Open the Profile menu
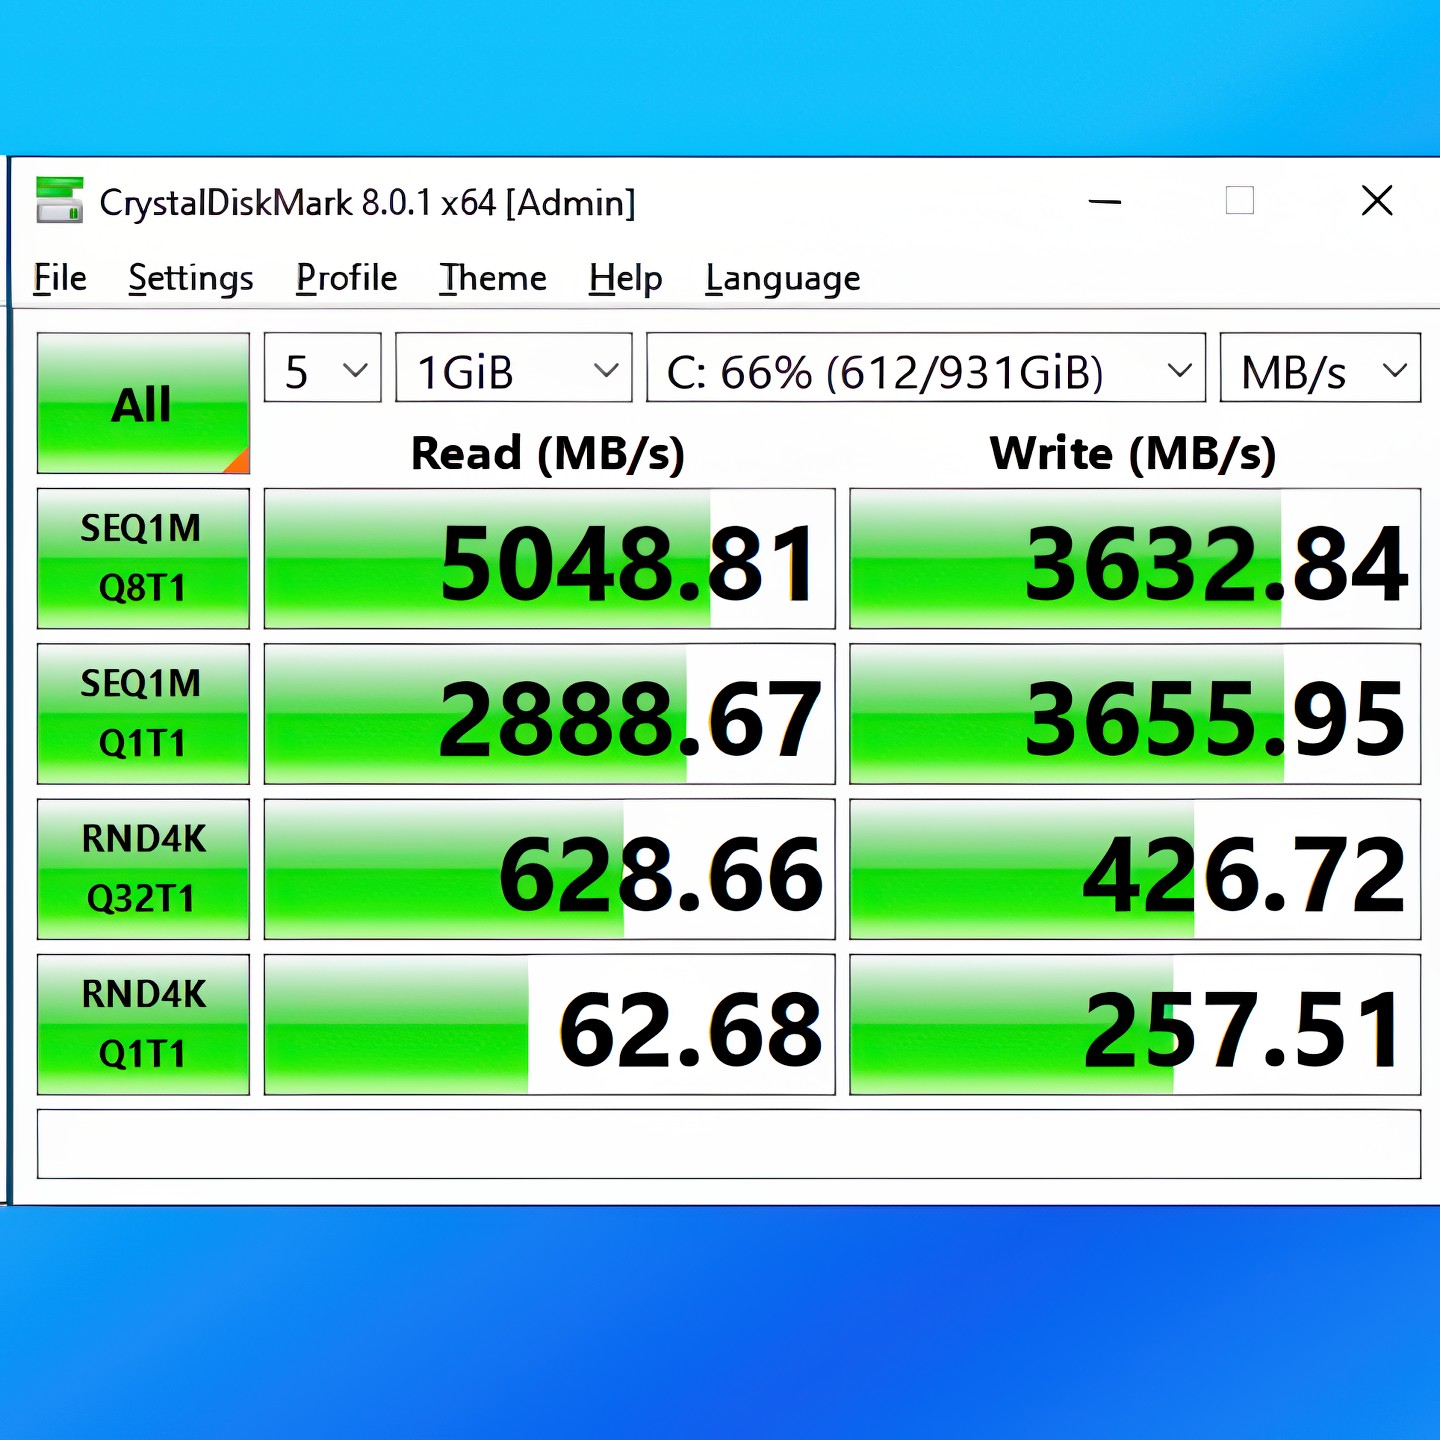Screen dimensions: 1440x1440 (x=347, y=278)
